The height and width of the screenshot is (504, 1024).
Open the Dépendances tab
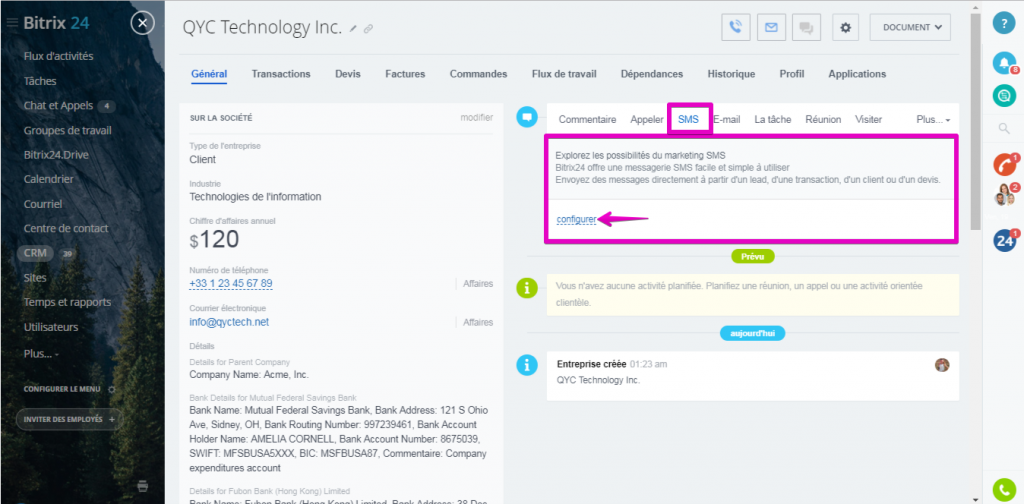tap(652, 74)
